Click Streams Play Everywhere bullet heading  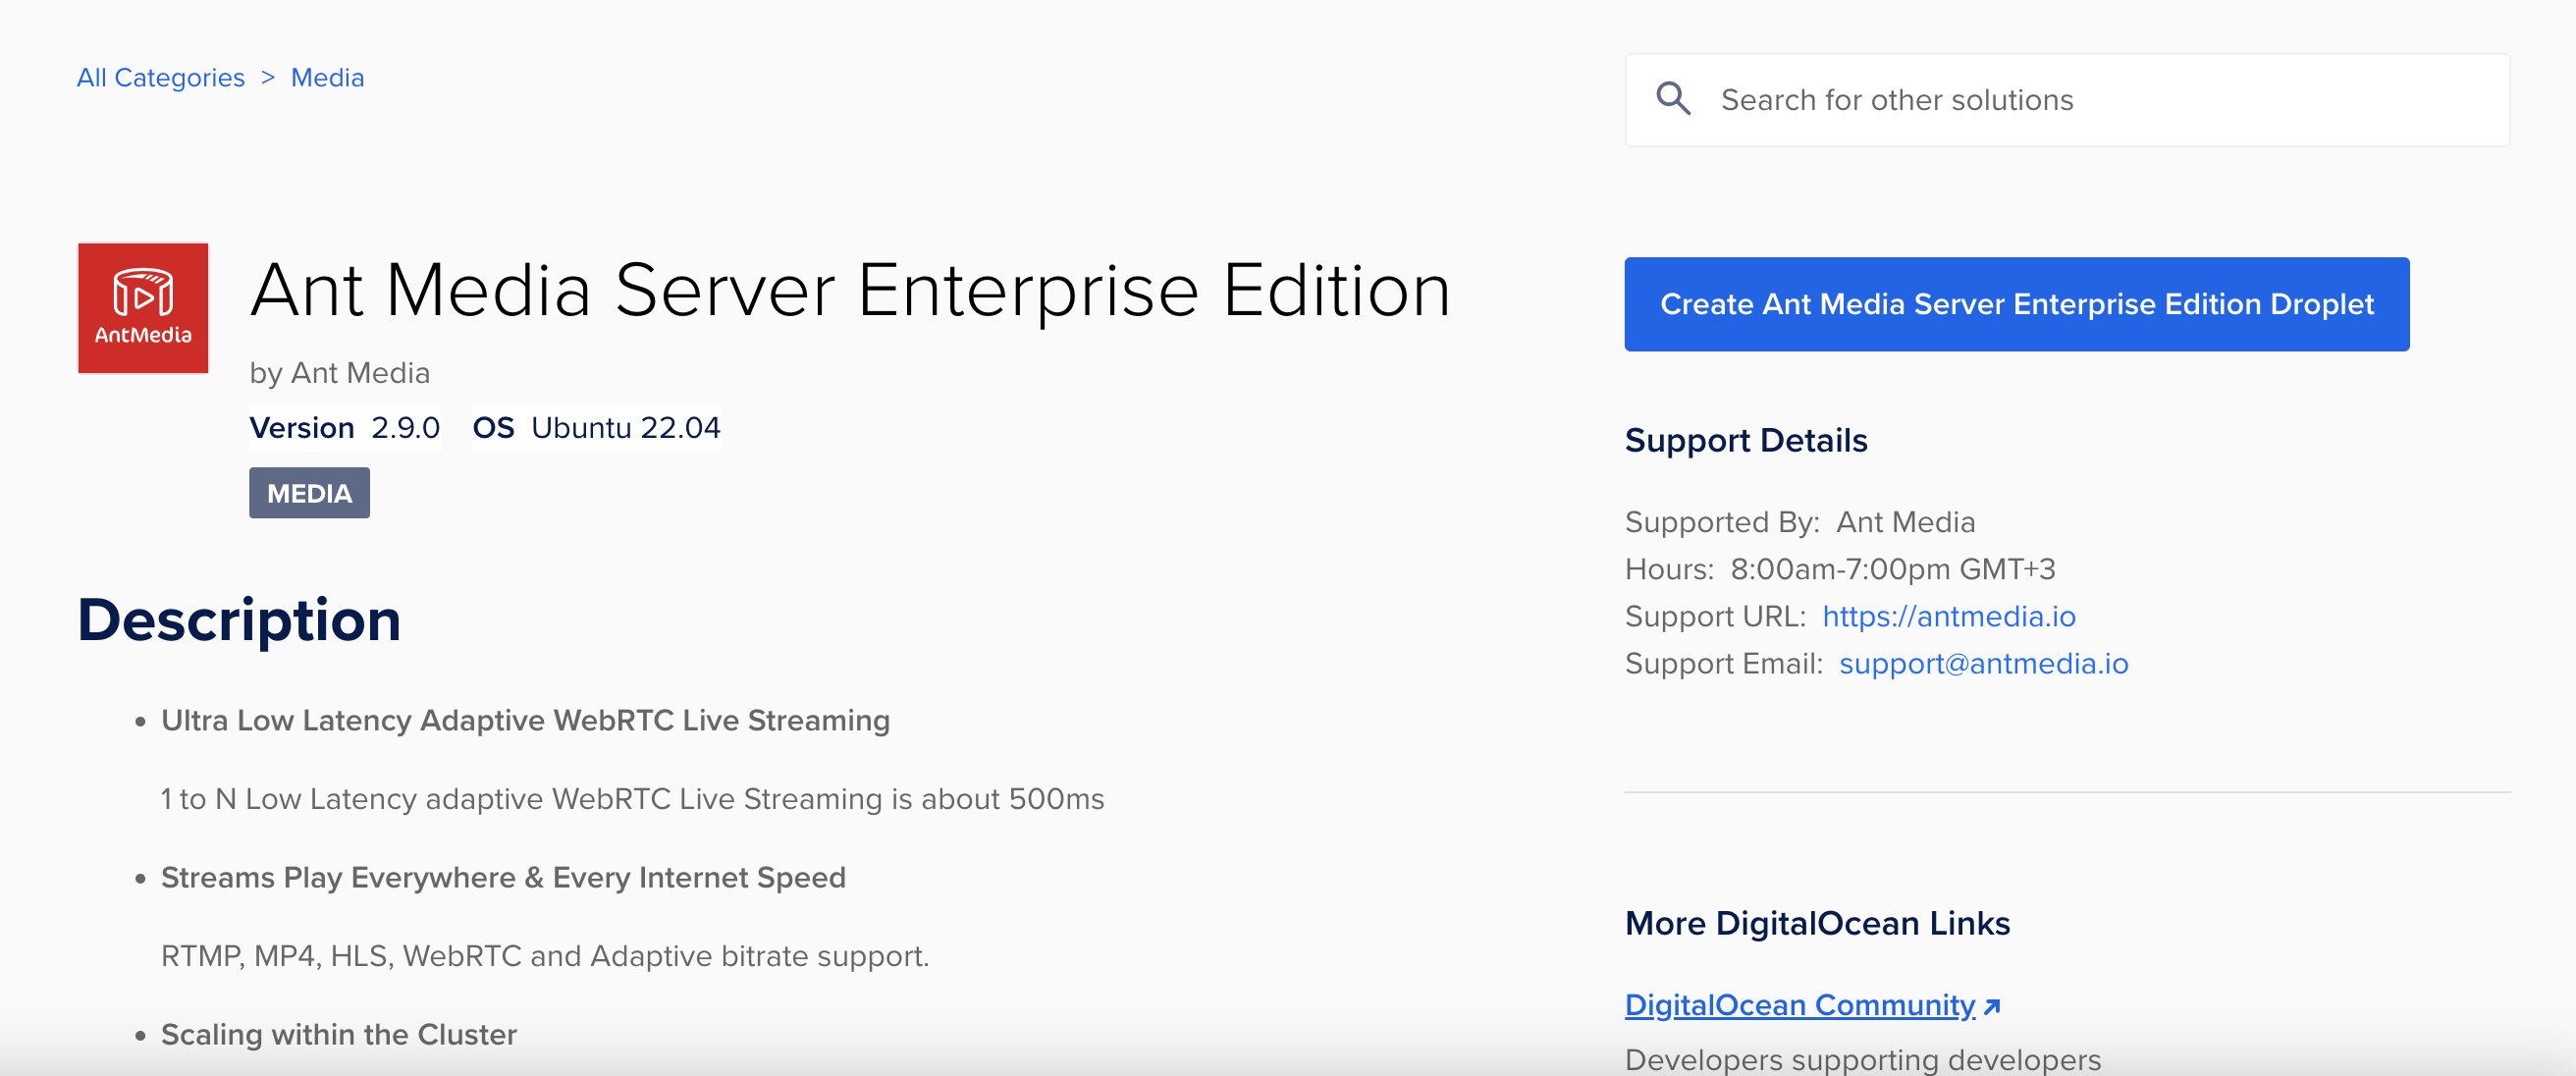pyautogui.click(x=503, y=877)
